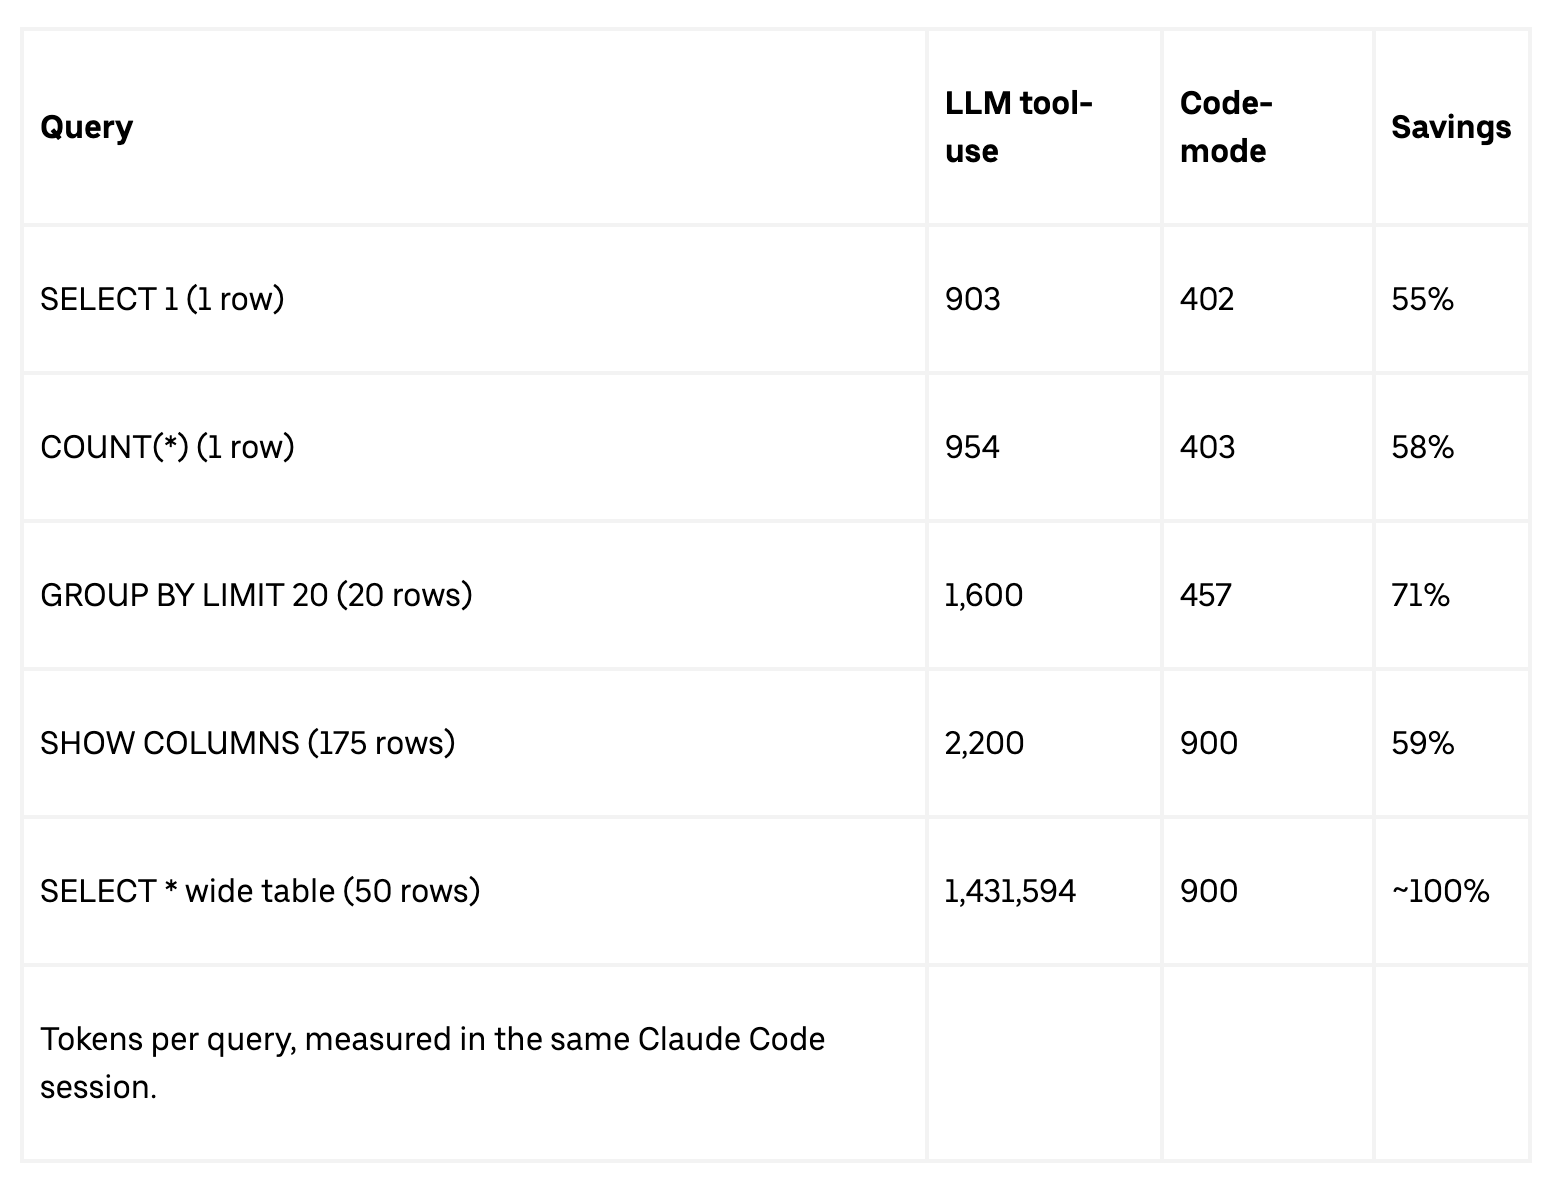Click the 457 Code-mode value
This screenshot has height=1186, width=1560.
click(1206, 595)
